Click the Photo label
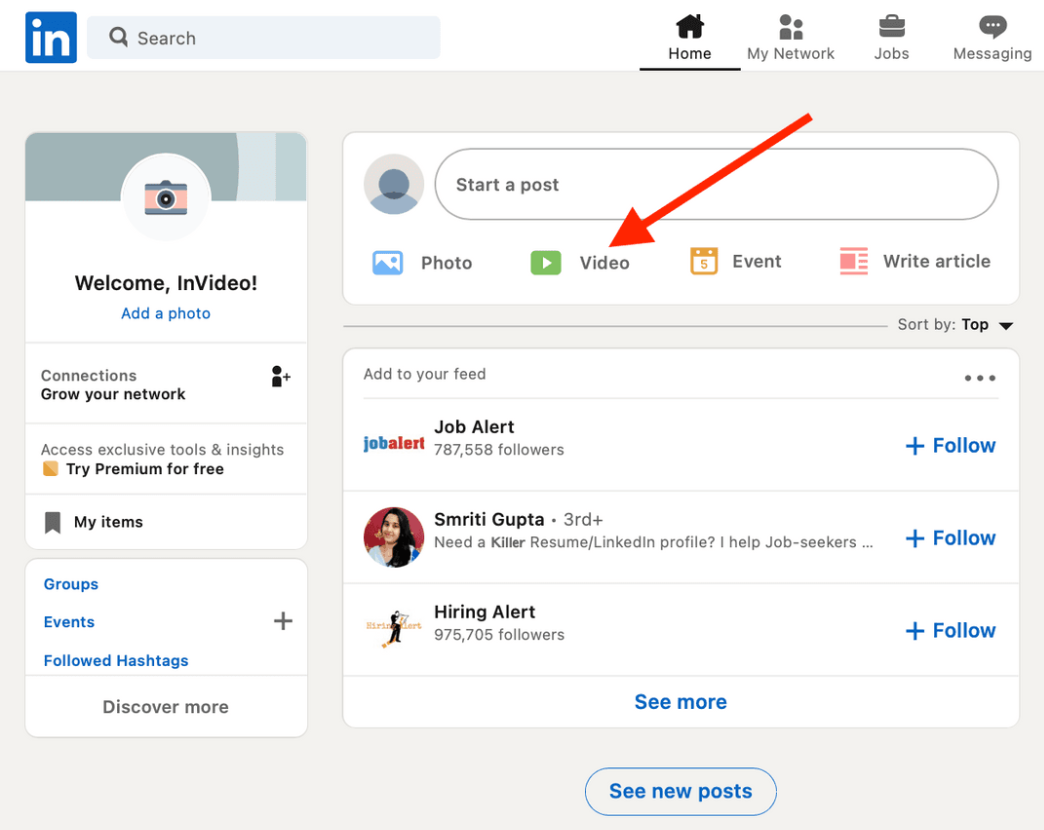 coord(446,263)
